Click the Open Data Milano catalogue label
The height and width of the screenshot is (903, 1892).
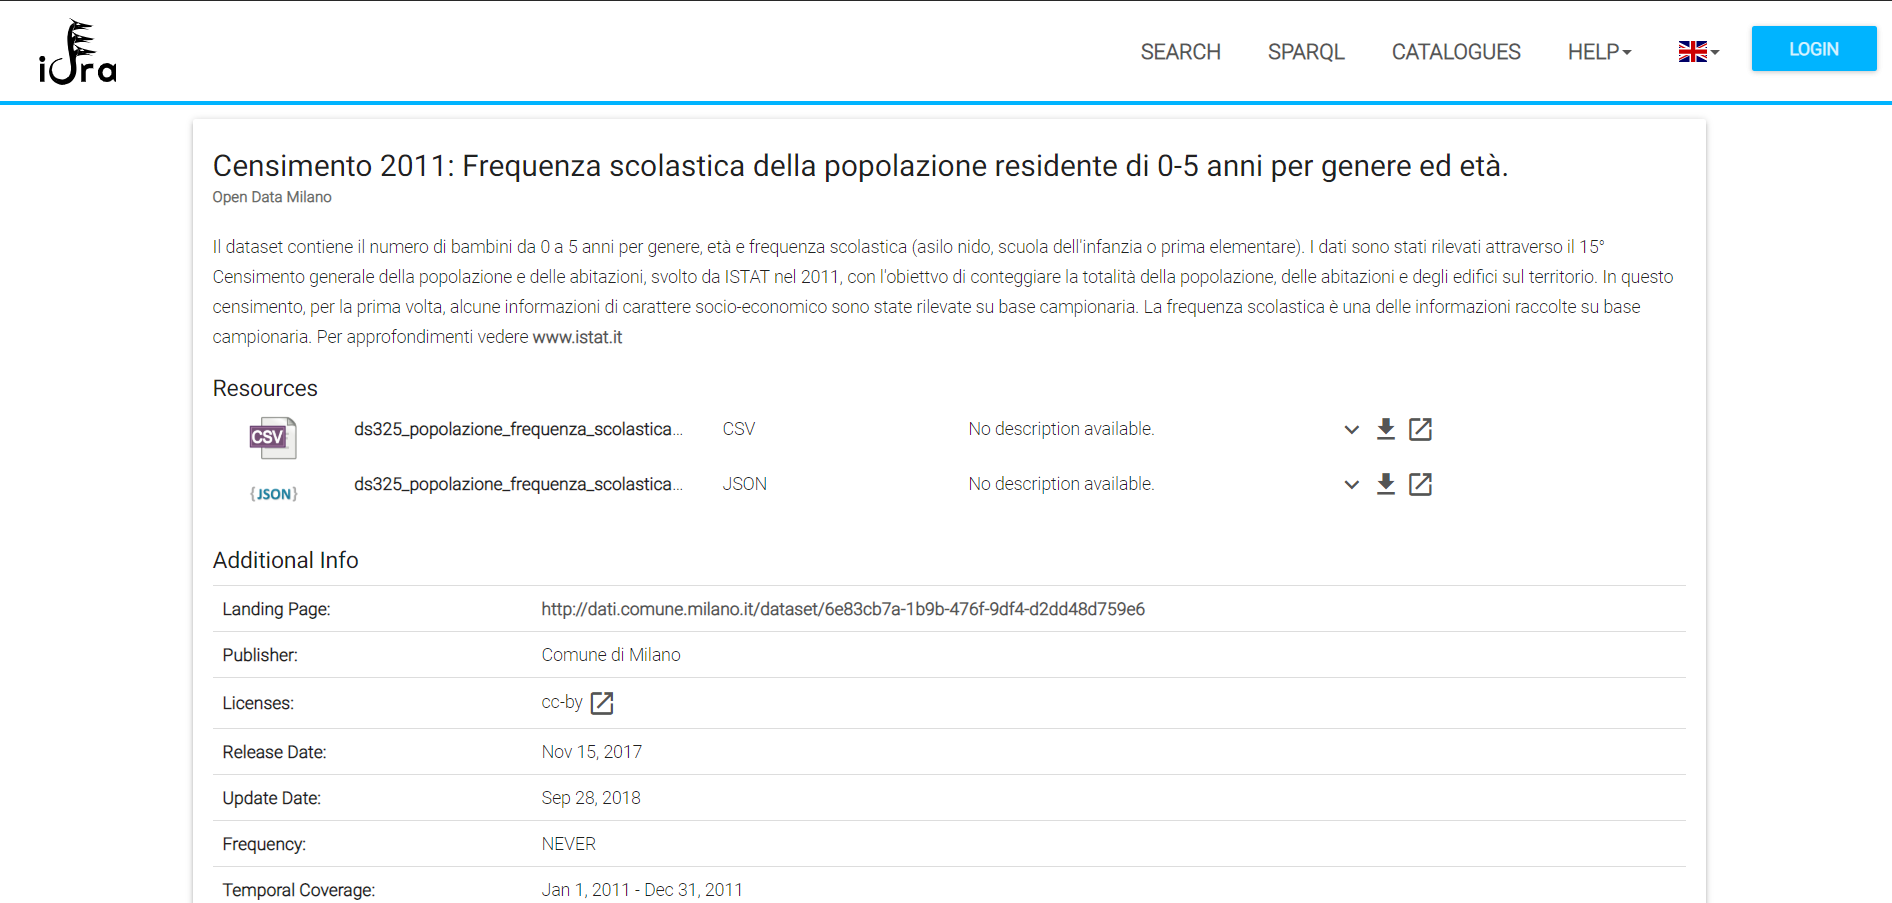click(x=272, y=197)
